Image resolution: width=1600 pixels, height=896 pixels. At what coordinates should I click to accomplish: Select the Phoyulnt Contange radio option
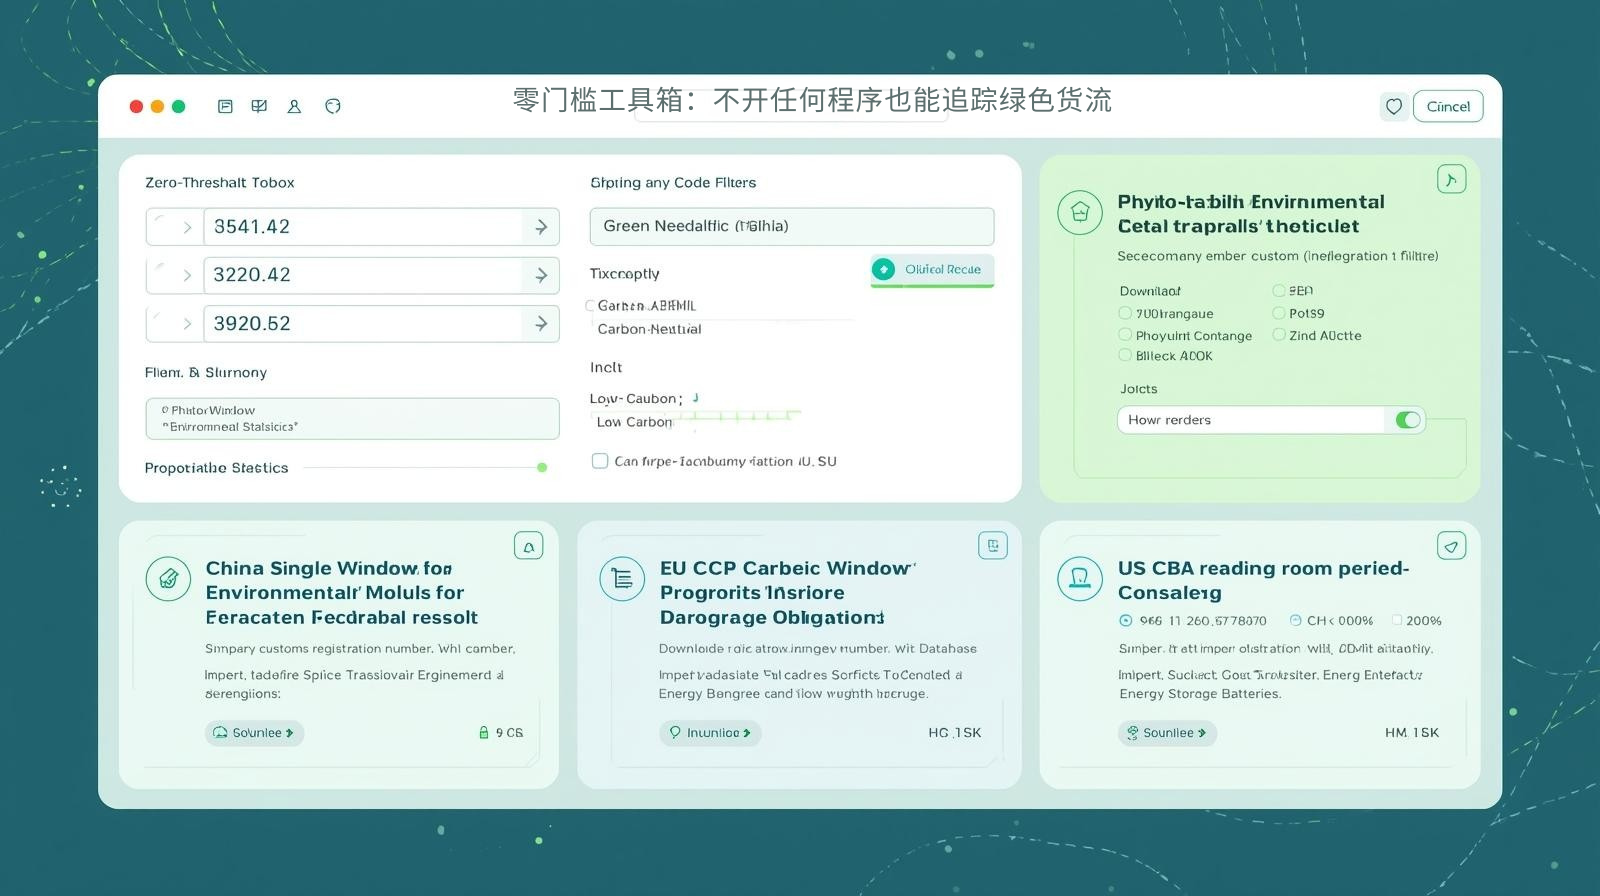click(1125, 335)
